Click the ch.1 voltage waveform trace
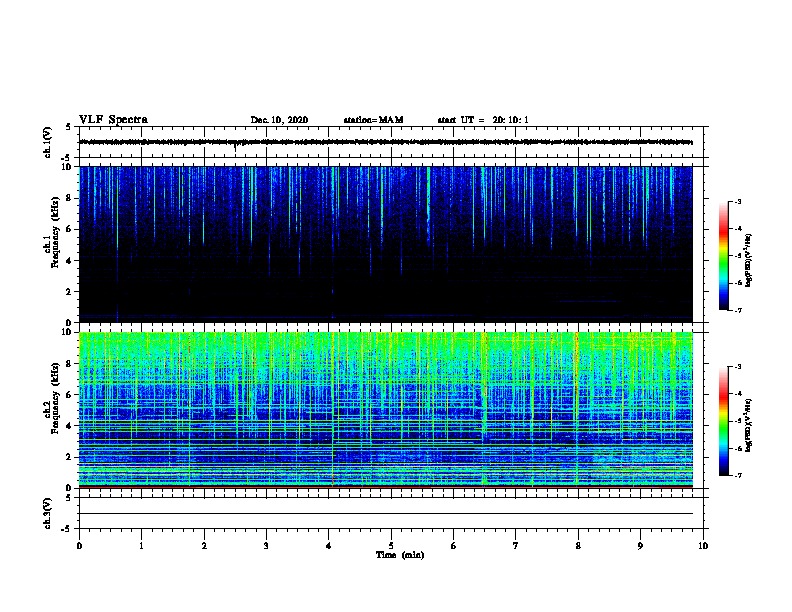The width and height of the screenshot is (792, 612). 386,142
